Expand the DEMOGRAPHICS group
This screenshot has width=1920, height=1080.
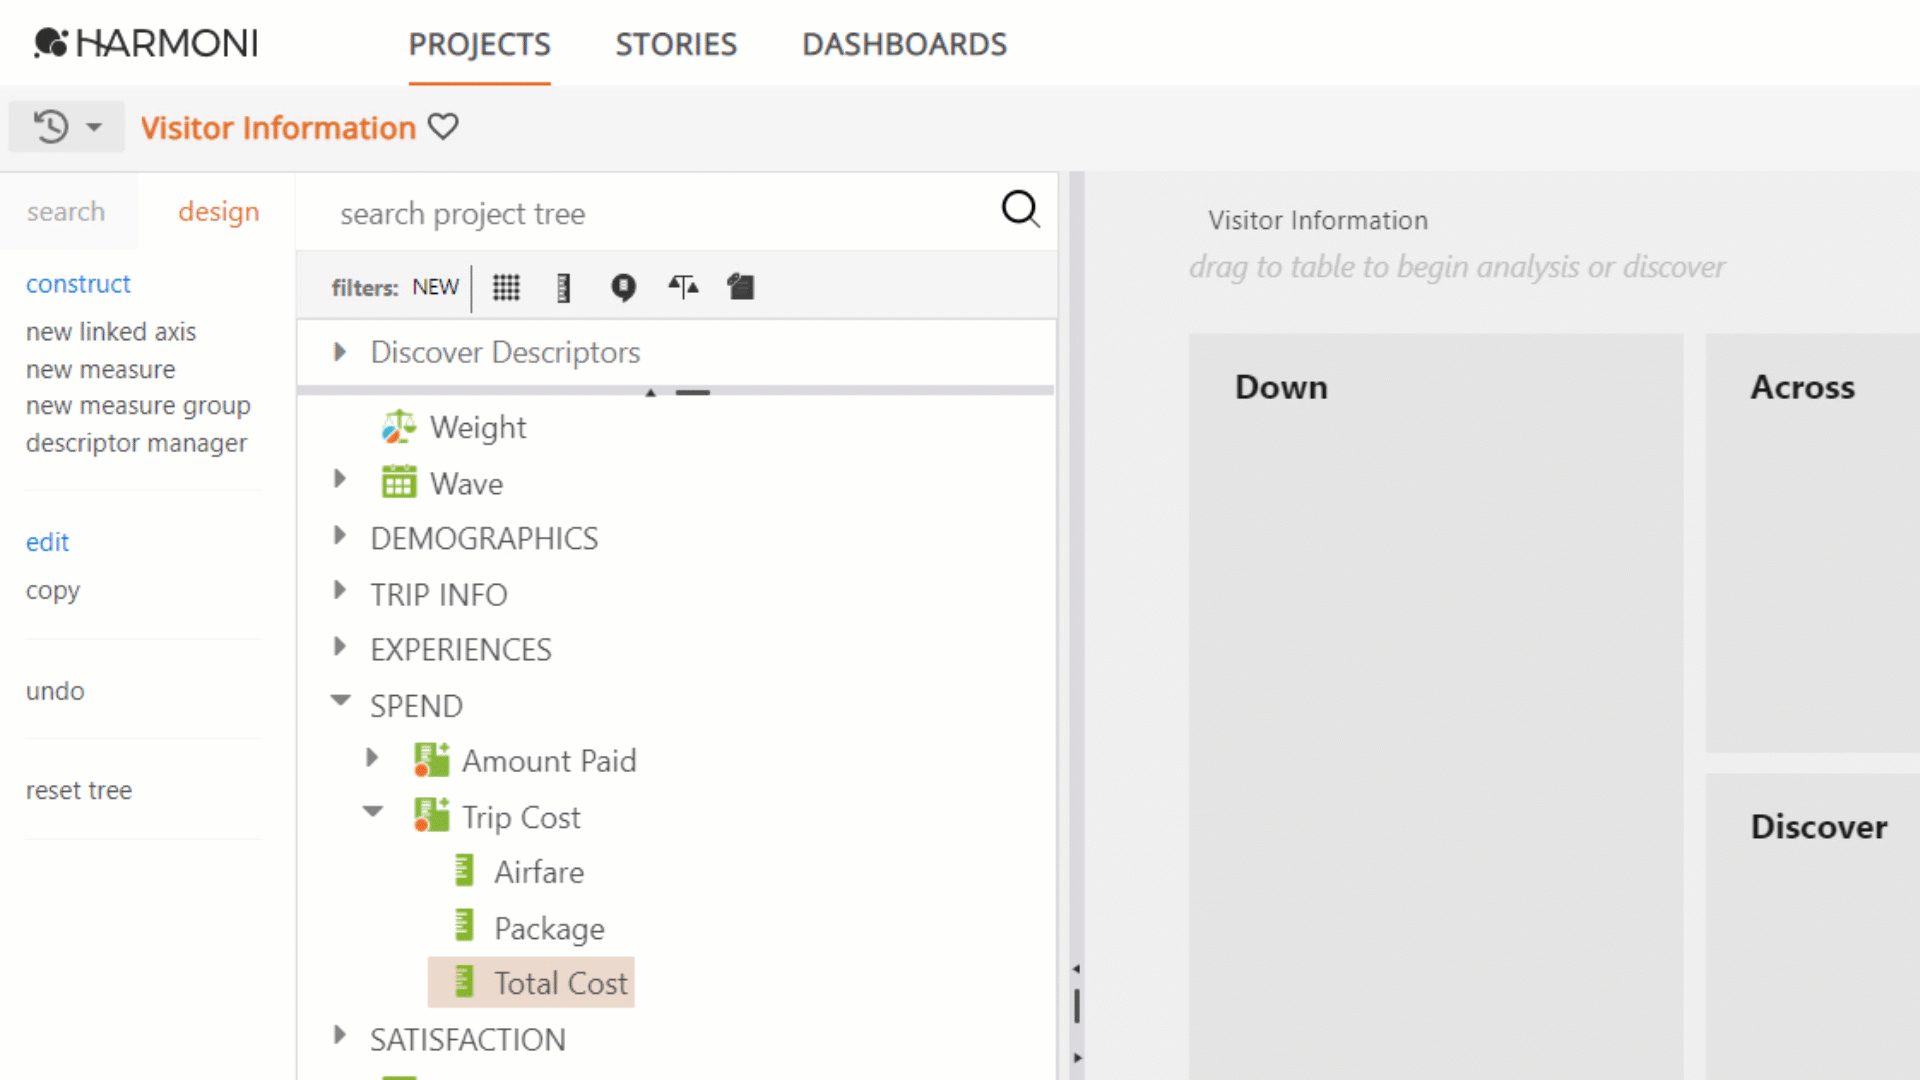(340, 535)
